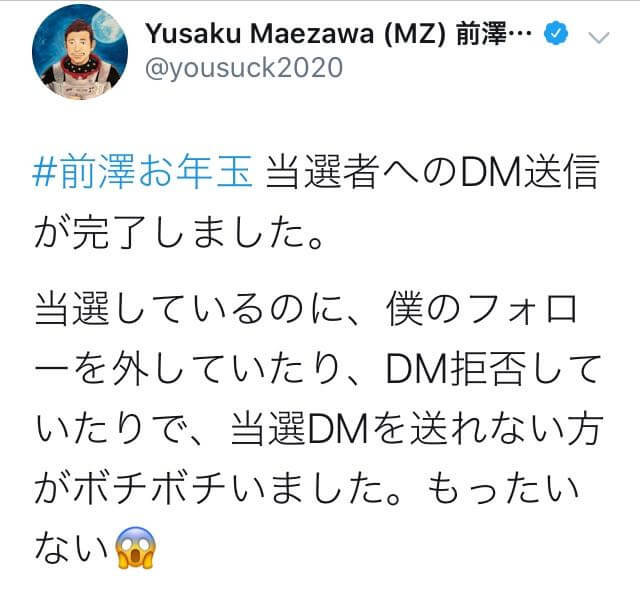Click the text 当選者へのDM送信
Image resolution: width=640 pixels, height=591 pixels.
tap(432, 171)
